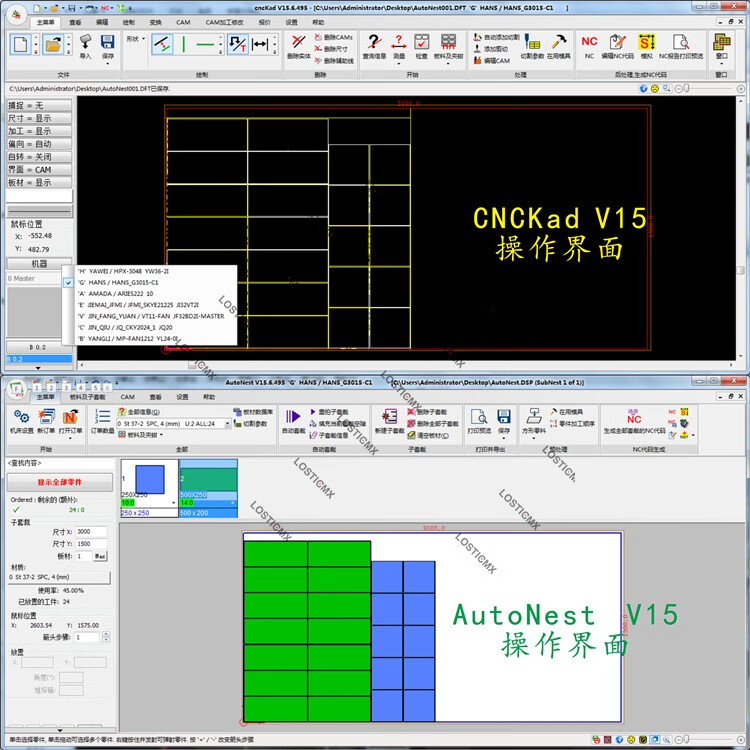Click the 尺寸 X input field showing 3000
Image resolution: width=750 pixels, height=750 pixels.
pos(91,531)
